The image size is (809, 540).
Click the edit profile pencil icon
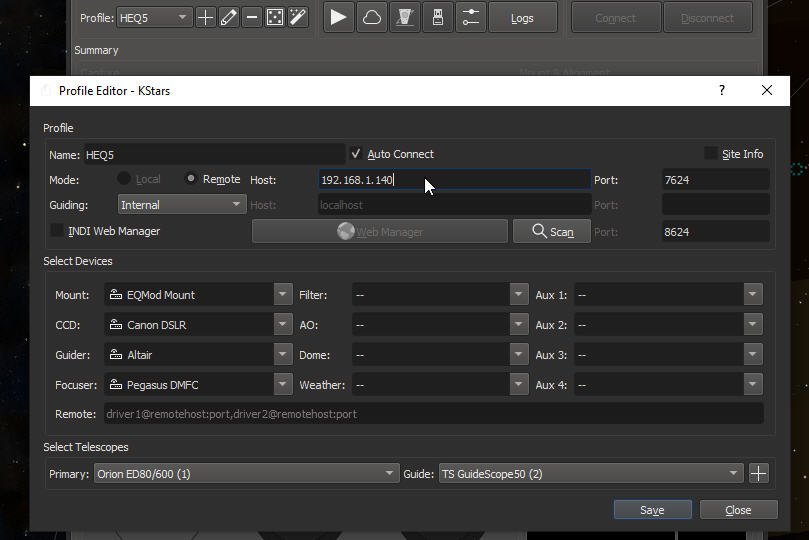tap(228, 18)
